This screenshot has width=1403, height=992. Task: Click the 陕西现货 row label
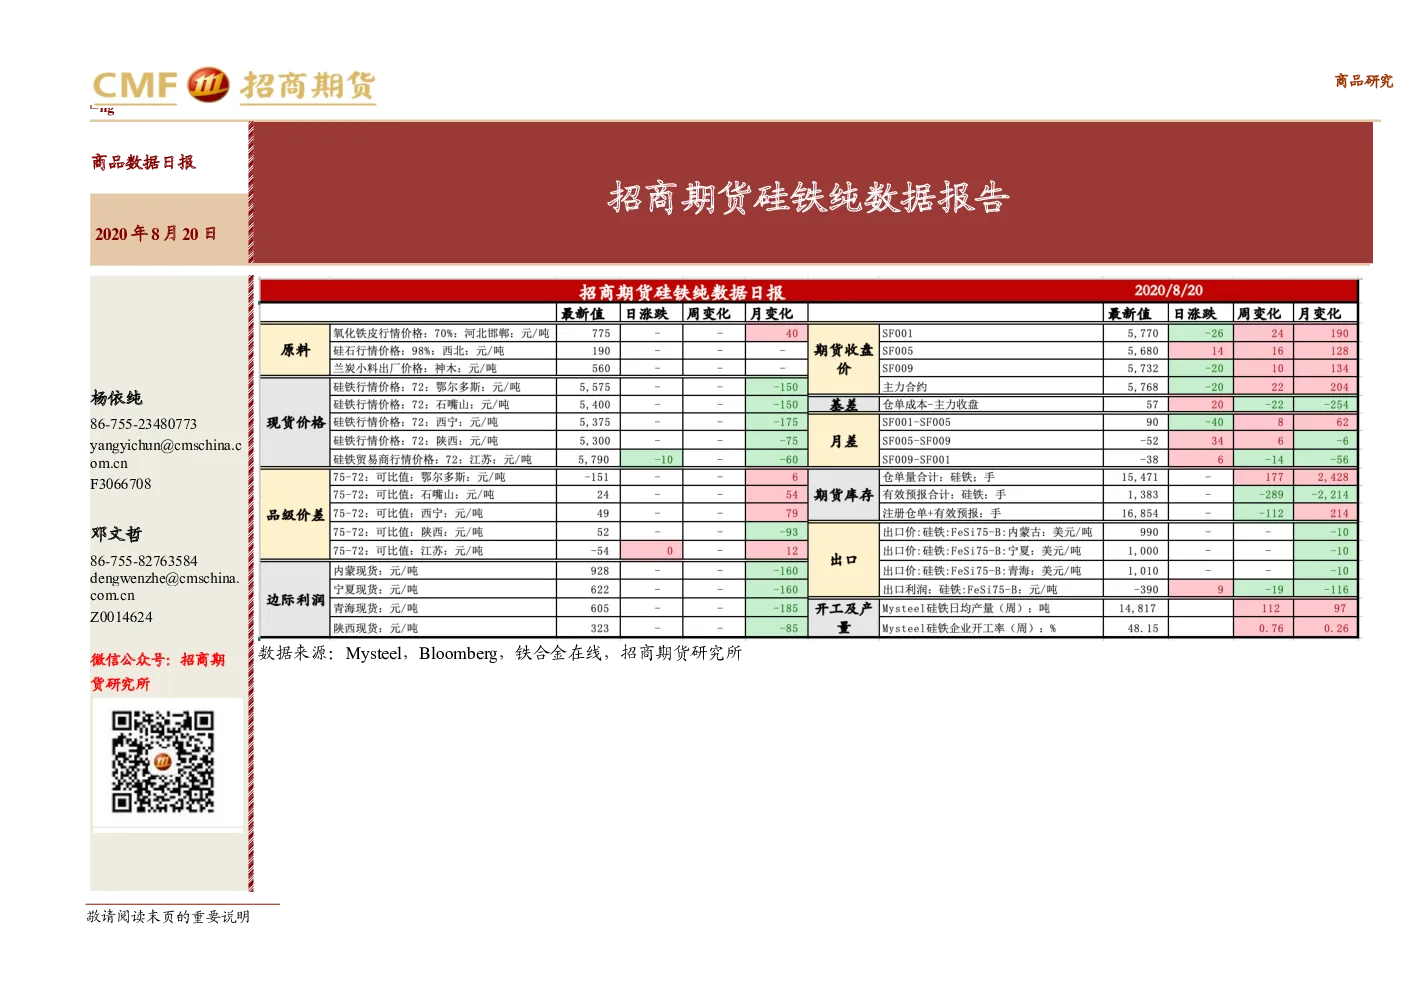376,628
